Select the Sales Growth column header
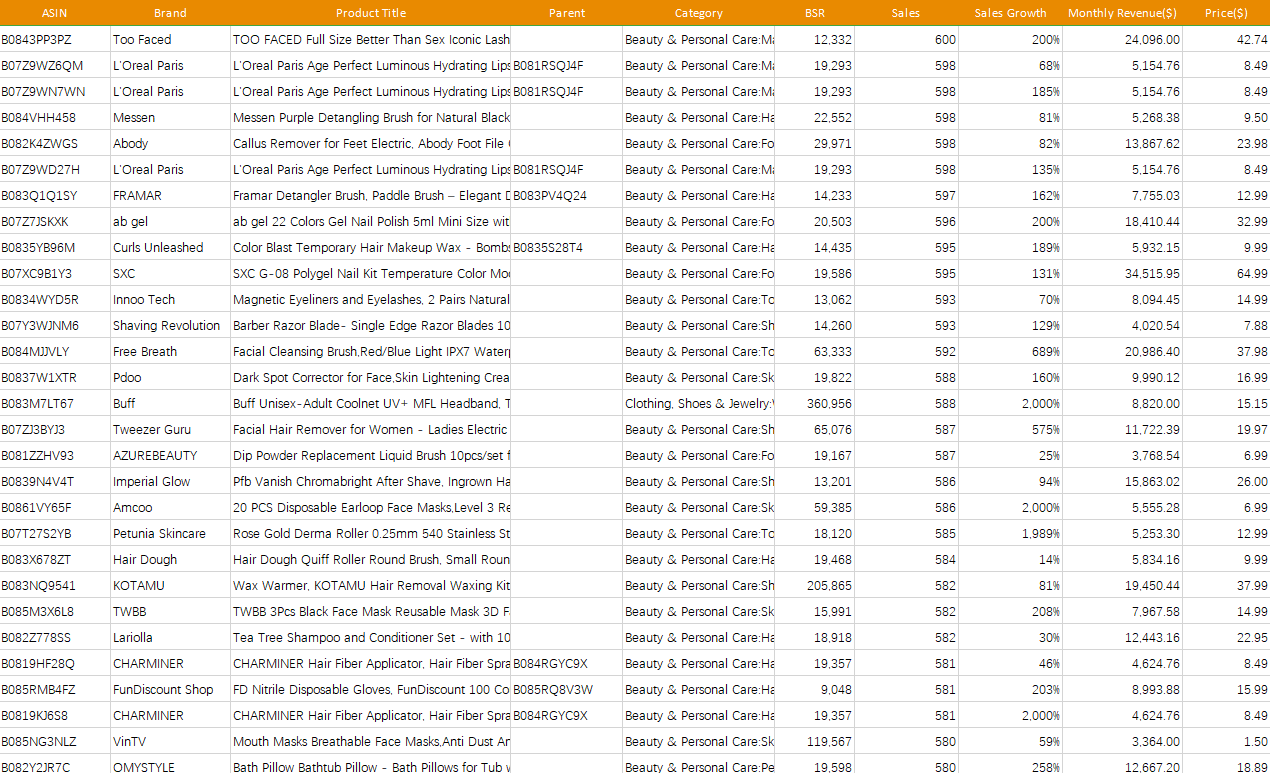This screenshot has width=1270, height=773. (x=1010, y=13)
